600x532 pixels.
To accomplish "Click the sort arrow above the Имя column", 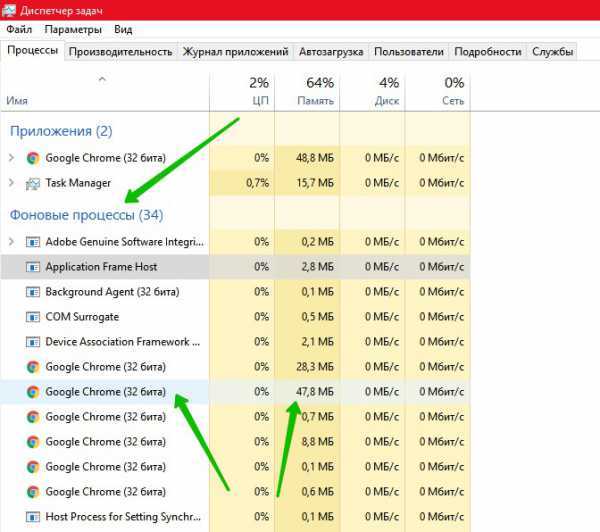I will 102,80.
